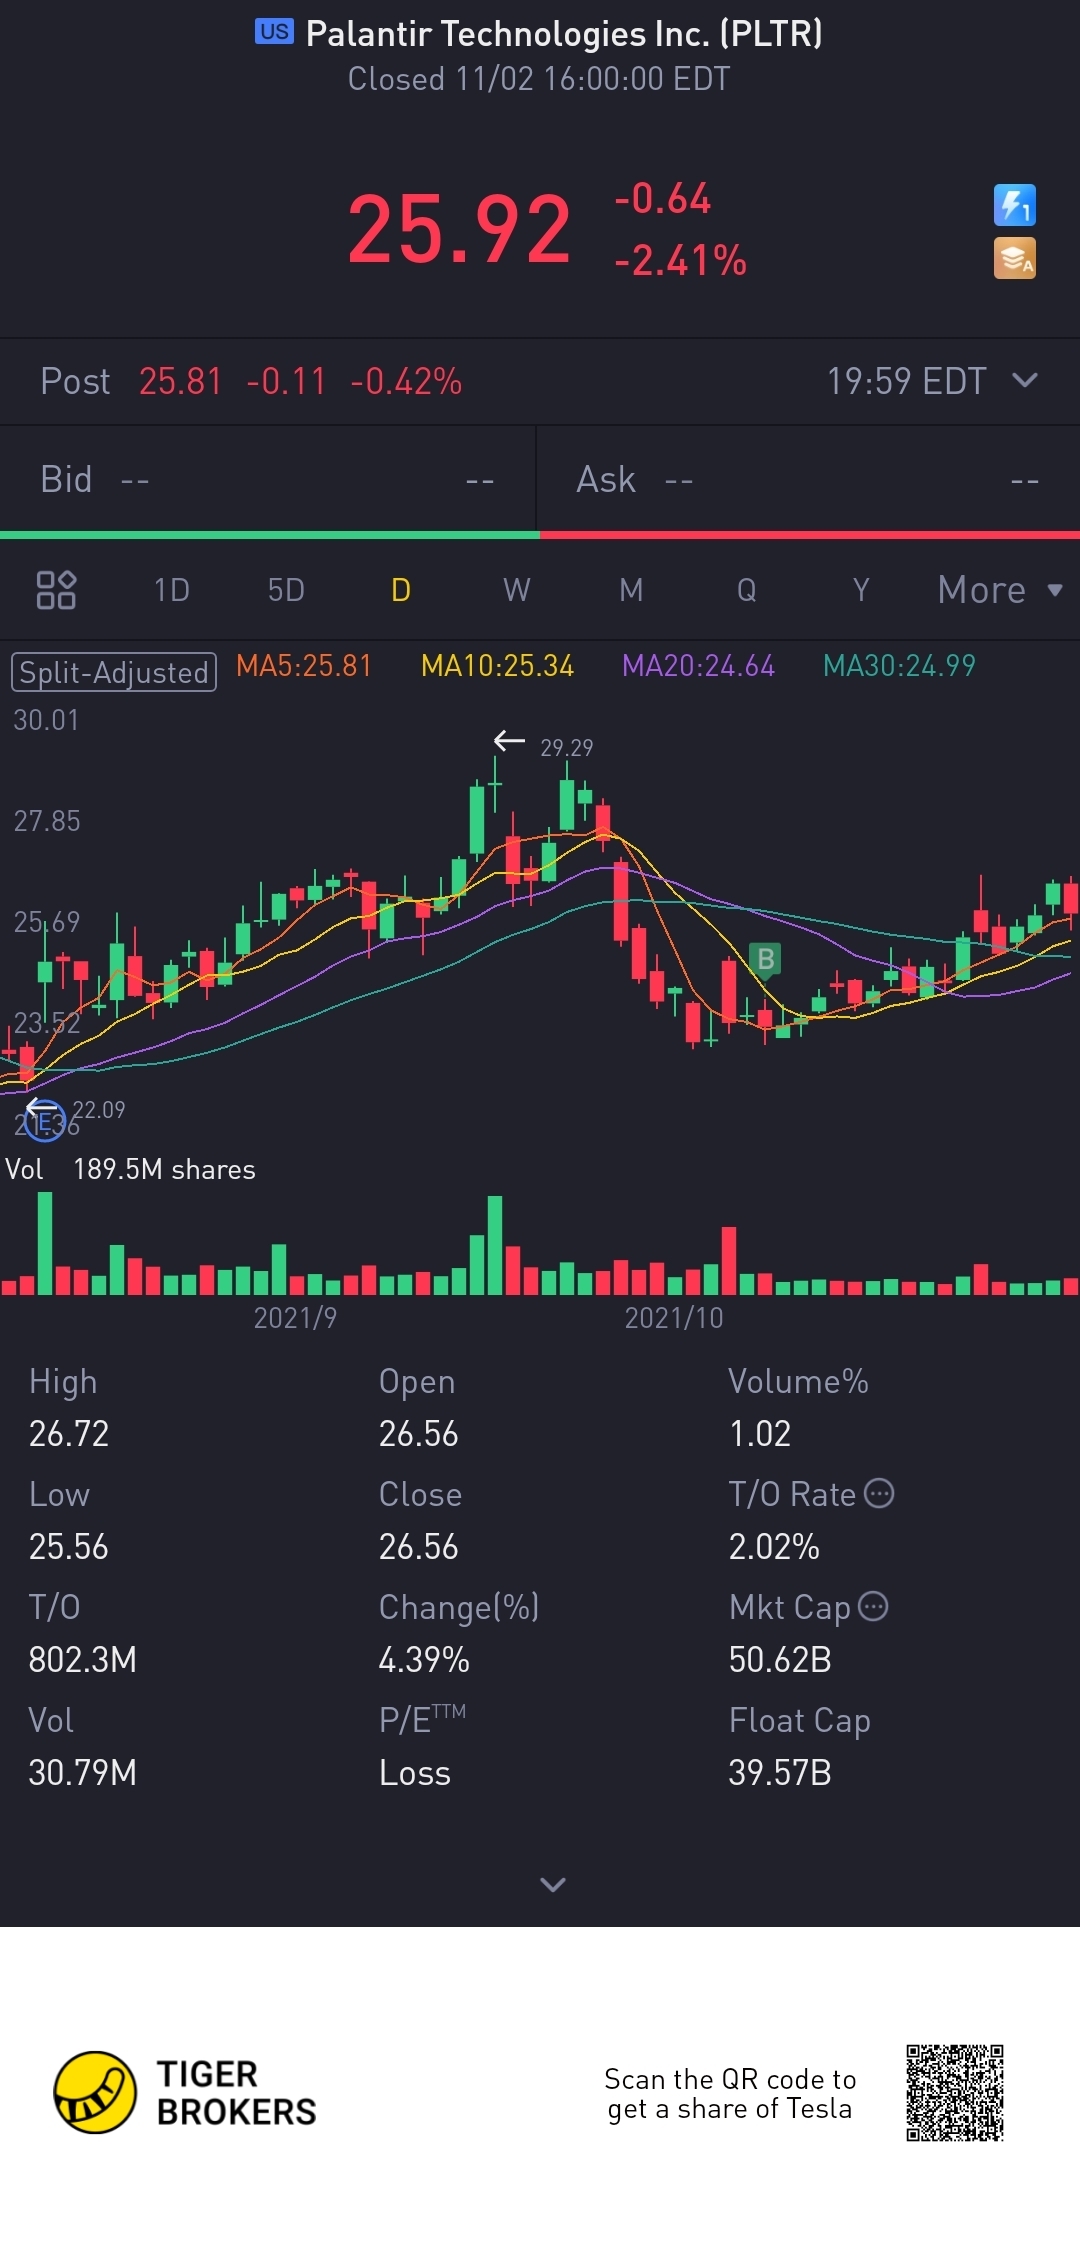Tap the Bid price panel
This screenshot has width=1080, height=2259.
(x=268, y=480)
